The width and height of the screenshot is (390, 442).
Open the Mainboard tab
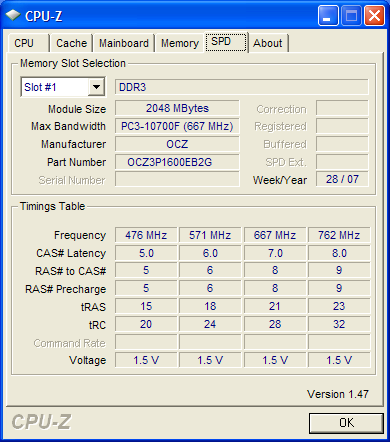(x=124, y=43)
